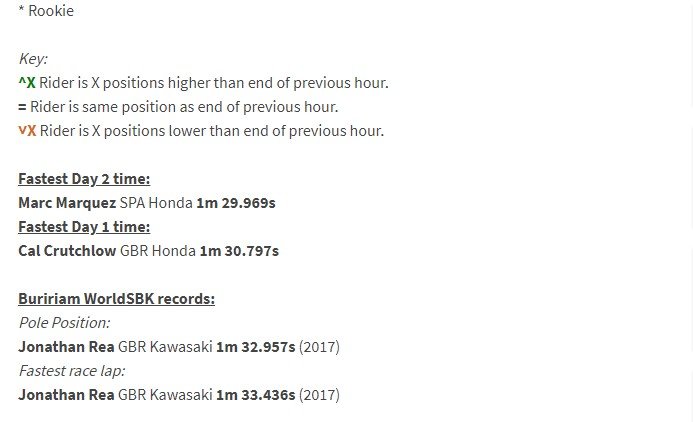693x422 pixels.
Task: Click the name Marc Marquez
Action: (x=67, y=203)
